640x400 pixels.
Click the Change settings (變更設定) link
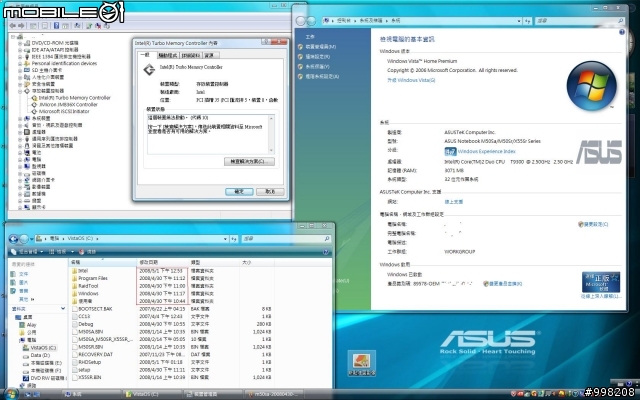coord(596,224)
